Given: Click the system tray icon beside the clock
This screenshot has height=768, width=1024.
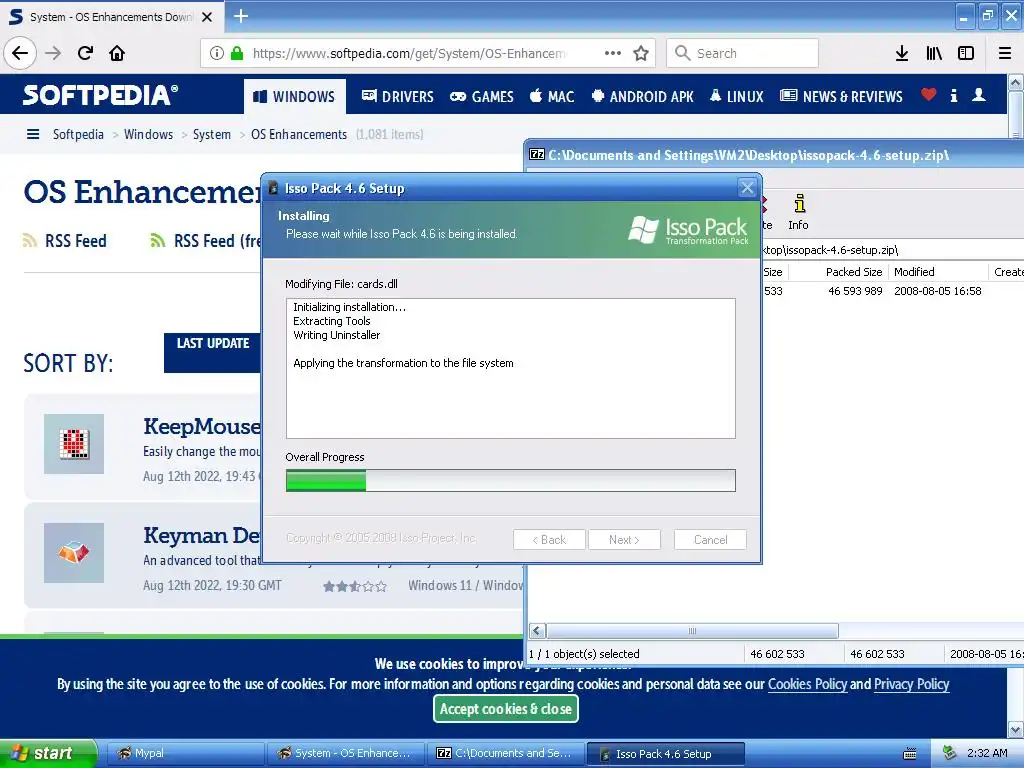Looking at the screenshot, I should [x=950, y=754].
